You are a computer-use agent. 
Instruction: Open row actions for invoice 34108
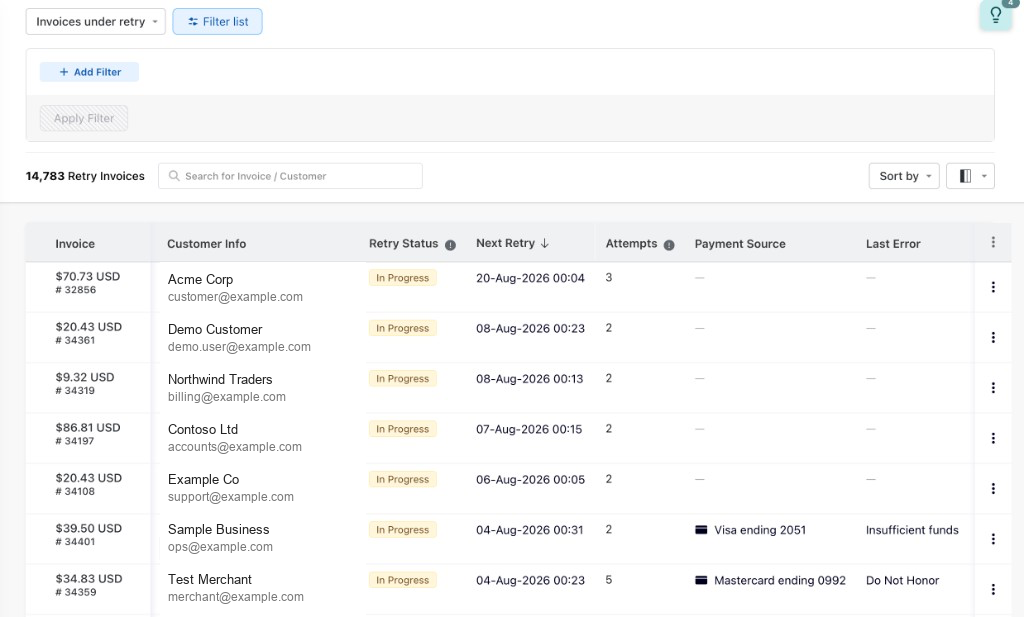pyautogui.click(x=993, y=488)
